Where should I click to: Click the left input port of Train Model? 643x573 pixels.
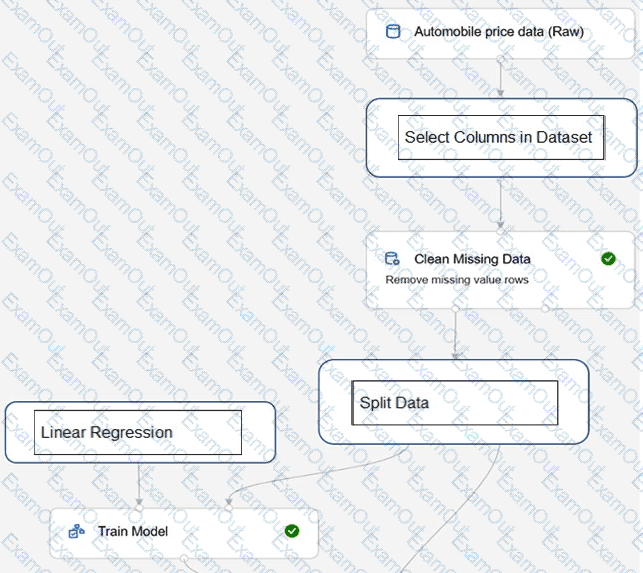click(x=139, y=508)
